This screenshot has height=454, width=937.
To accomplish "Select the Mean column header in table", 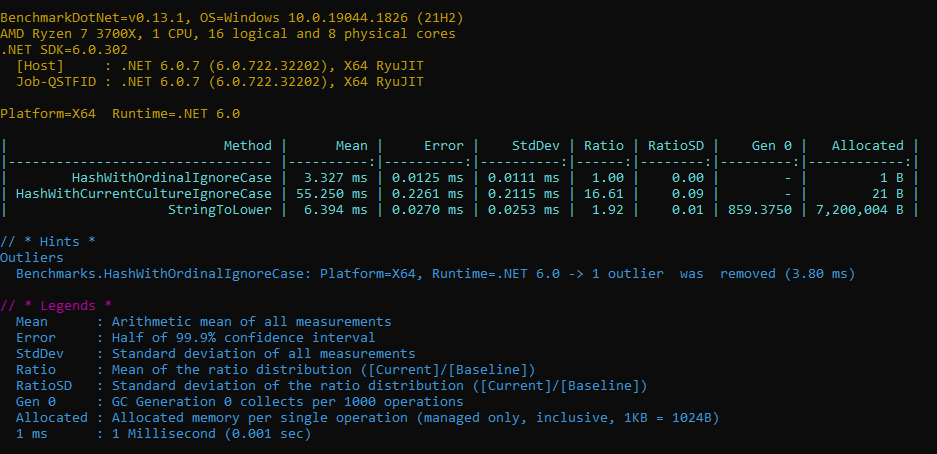I will coord(351,145).
